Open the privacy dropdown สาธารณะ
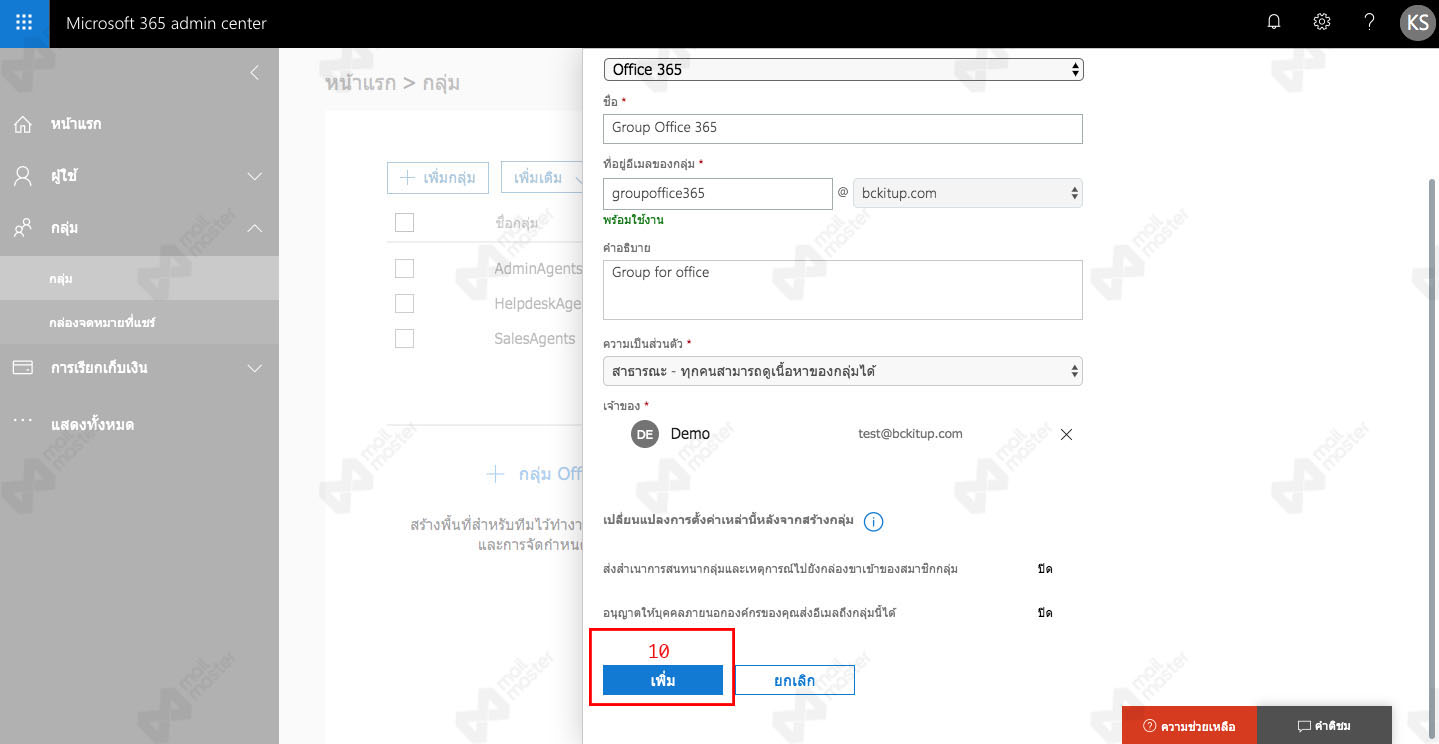The image size is (1439, 744). coord(843,371)
